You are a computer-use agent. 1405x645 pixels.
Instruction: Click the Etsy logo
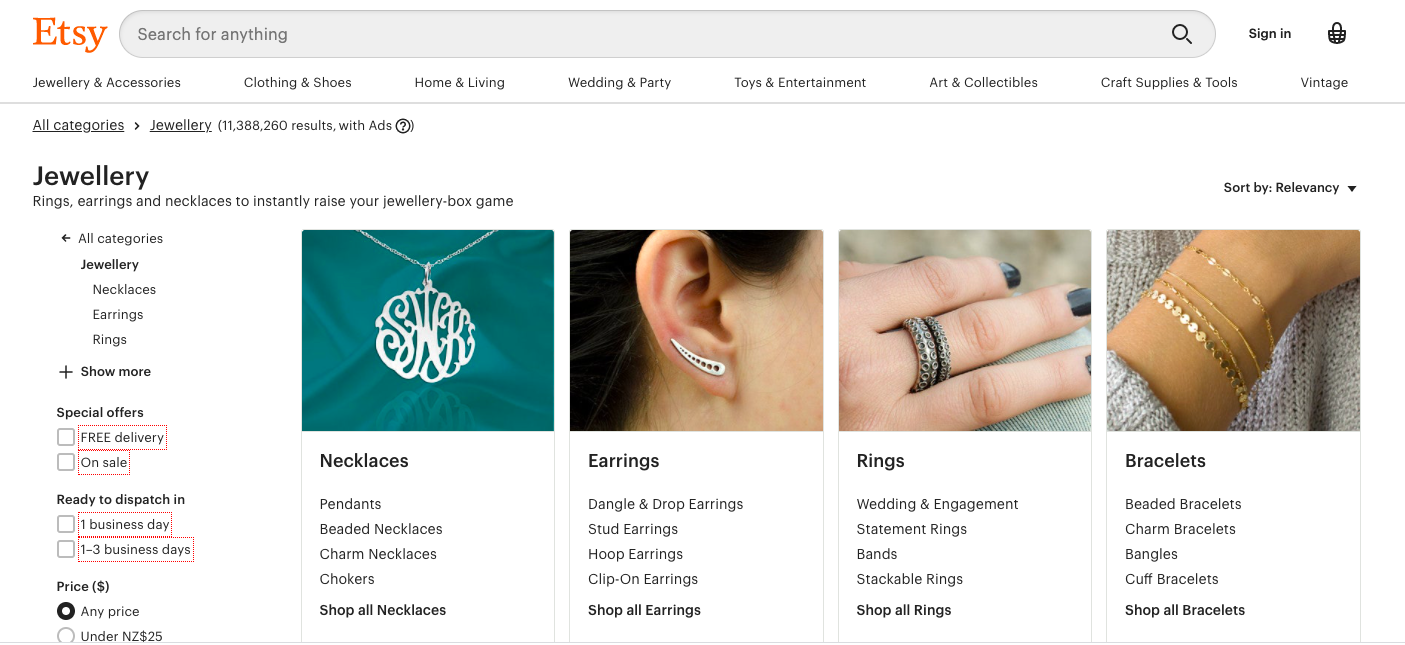(69, 34)
